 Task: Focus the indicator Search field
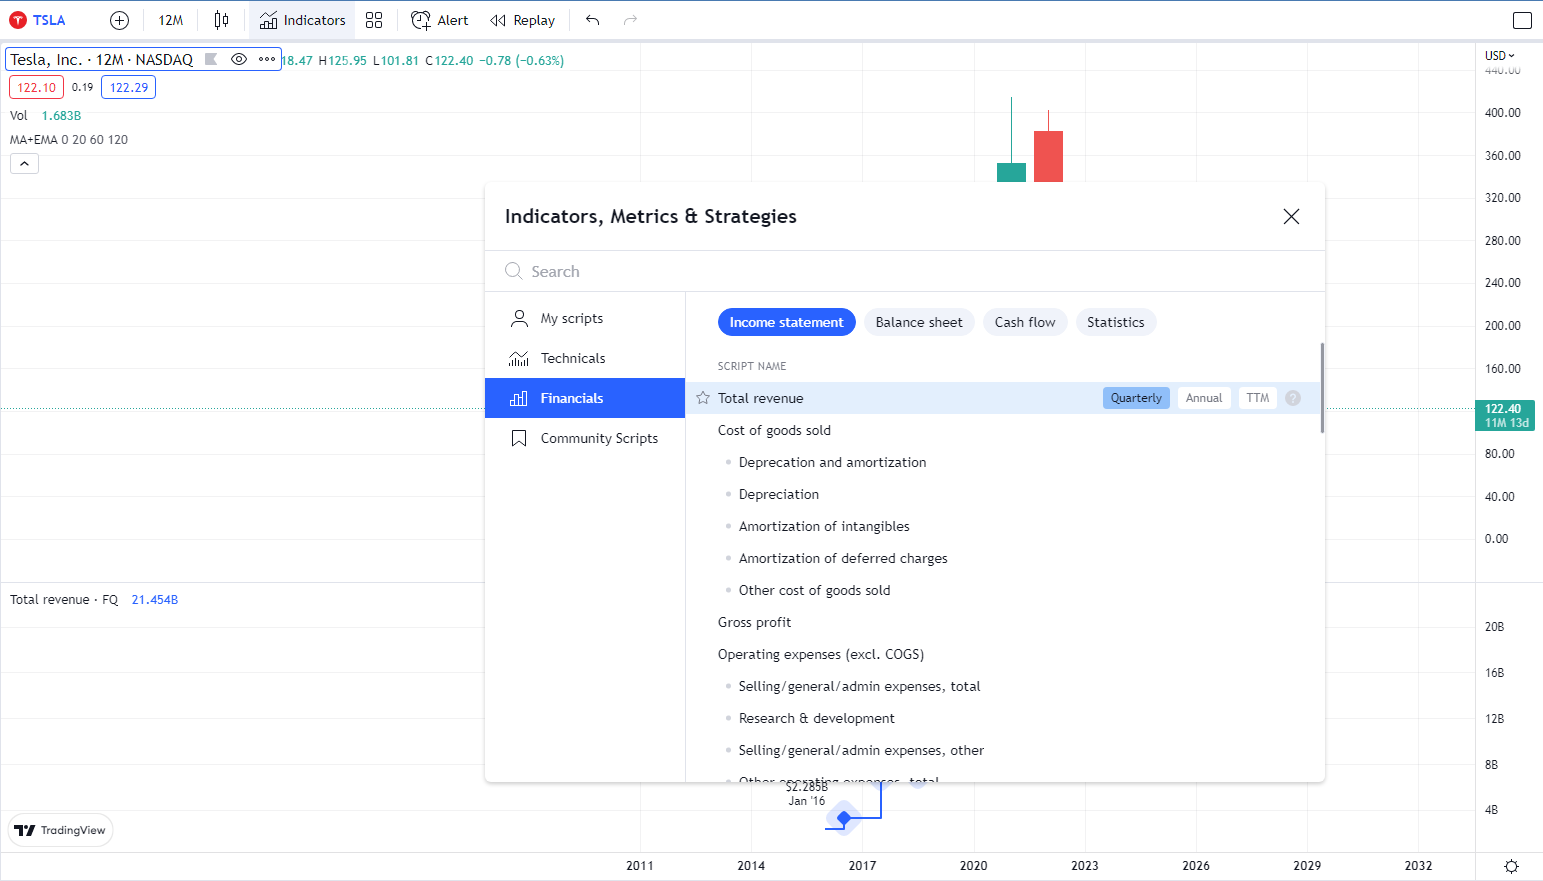904,271
